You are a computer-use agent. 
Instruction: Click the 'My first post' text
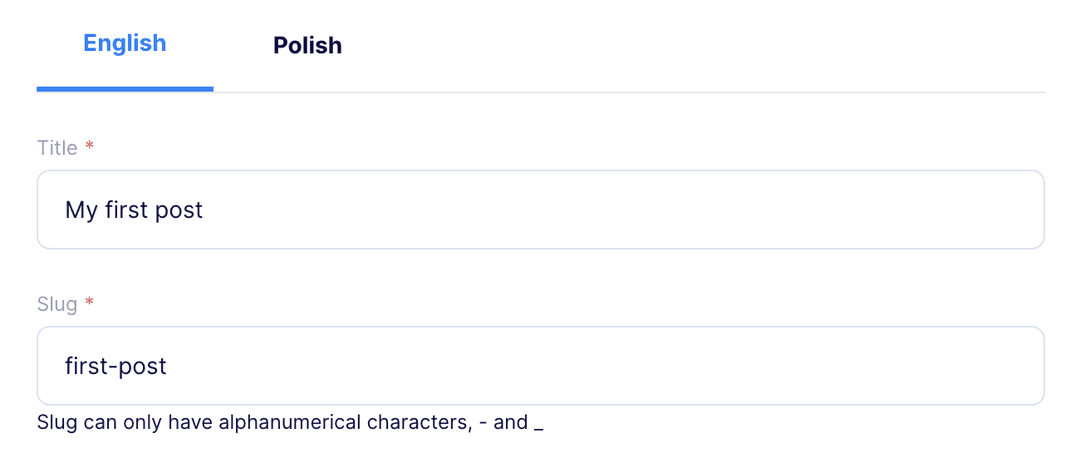(134, 210)
